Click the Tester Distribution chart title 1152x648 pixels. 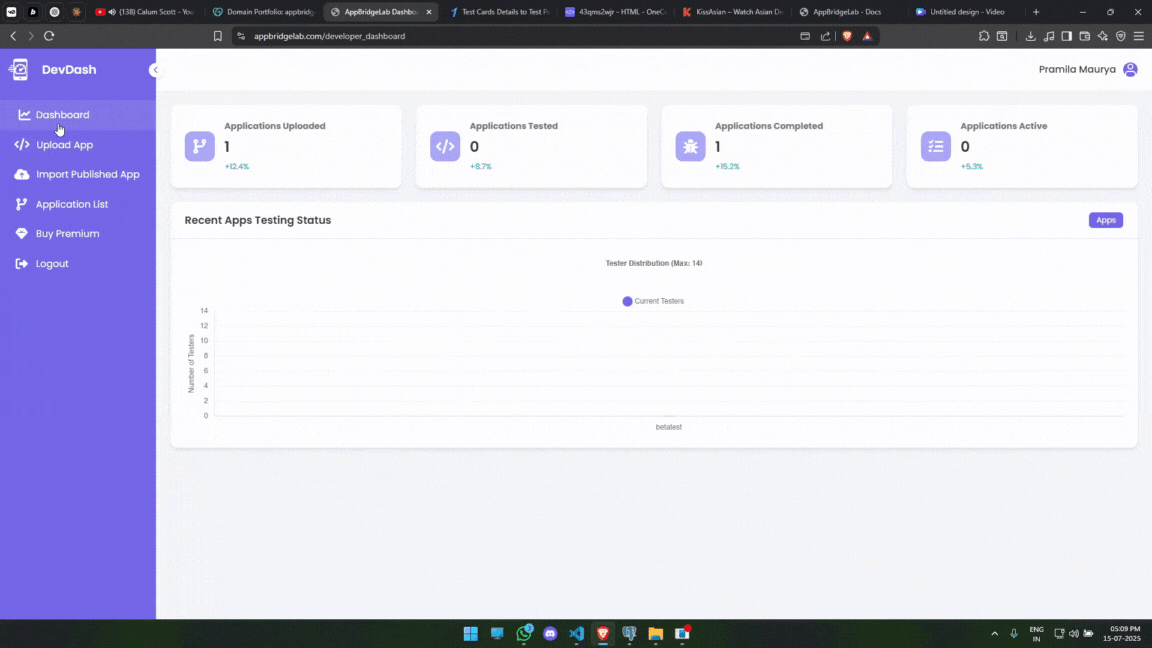654,263
